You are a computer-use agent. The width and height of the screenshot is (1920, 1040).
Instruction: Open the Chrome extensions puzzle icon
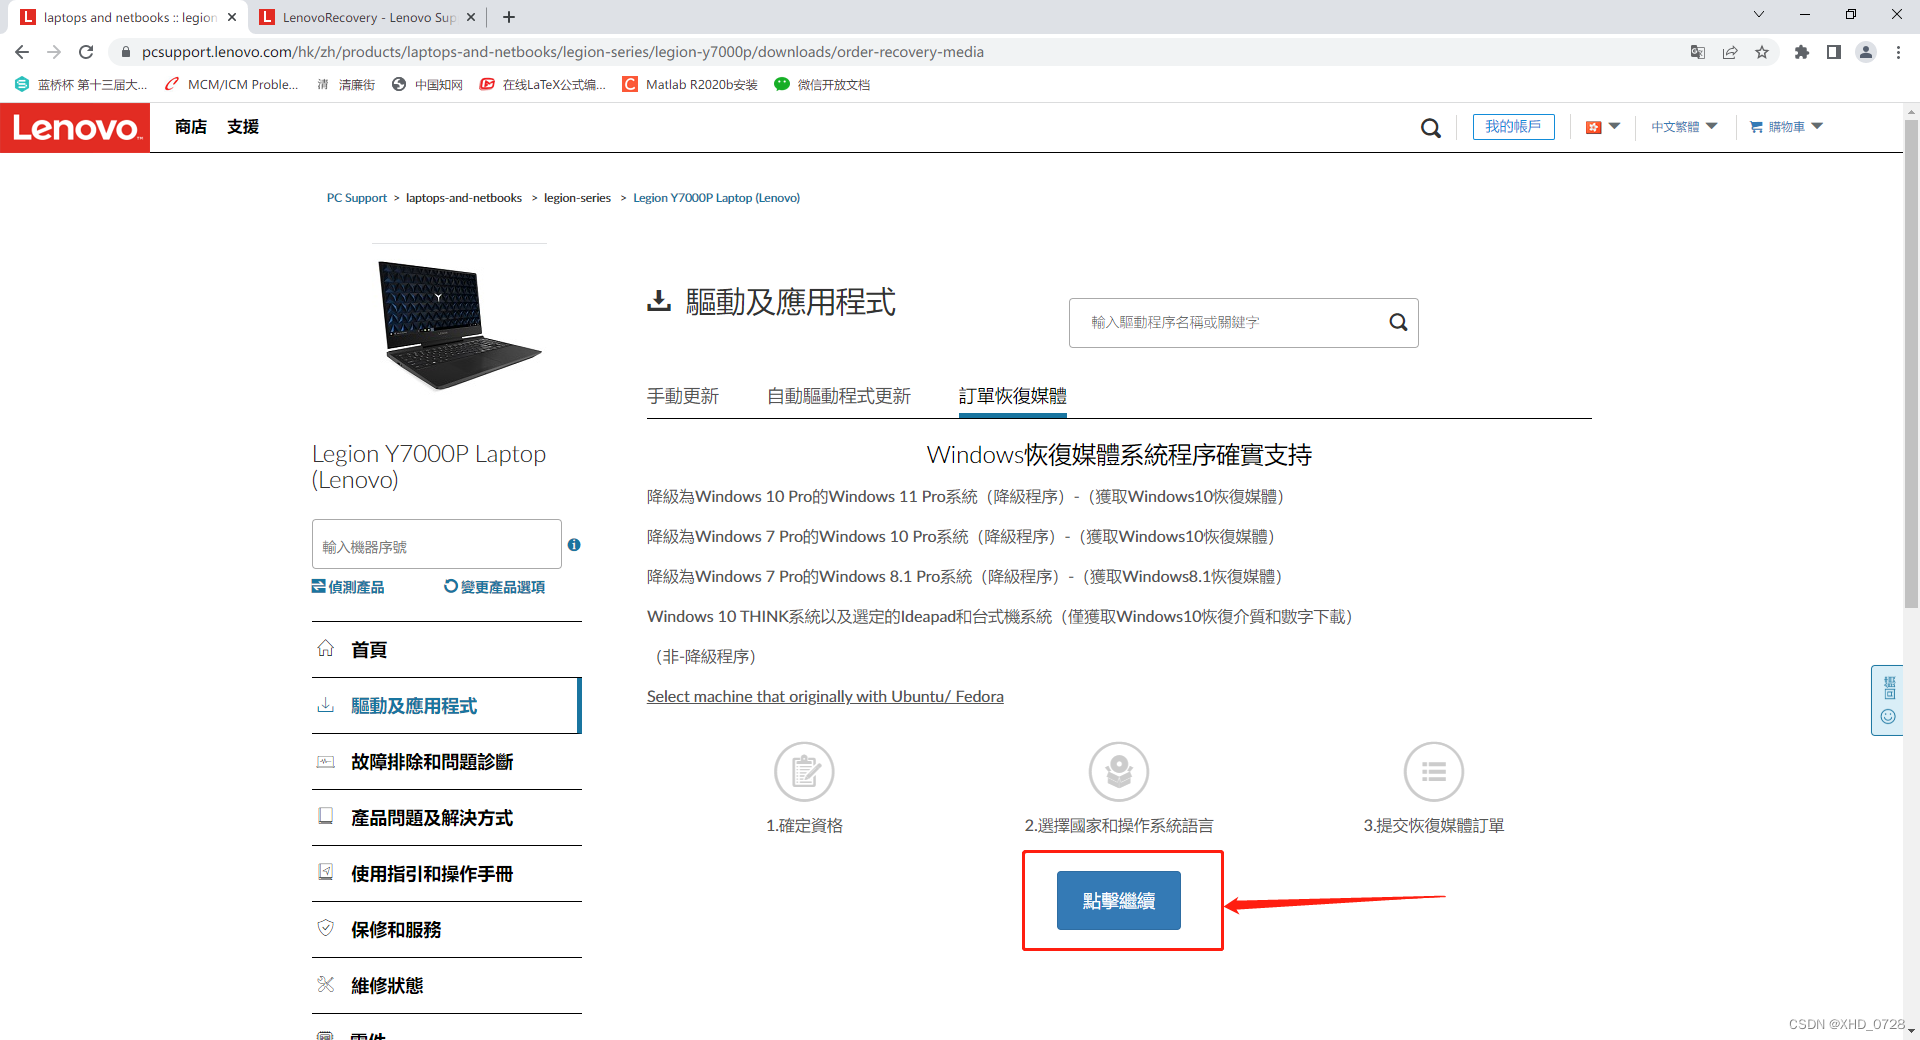1802,52
